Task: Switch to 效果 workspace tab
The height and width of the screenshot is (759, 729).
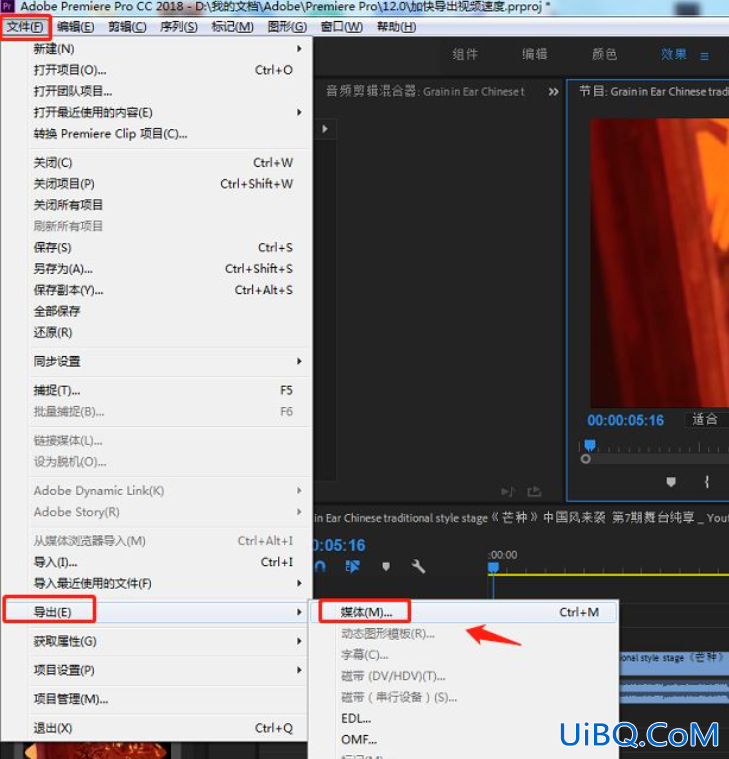Action: point(674,54)
